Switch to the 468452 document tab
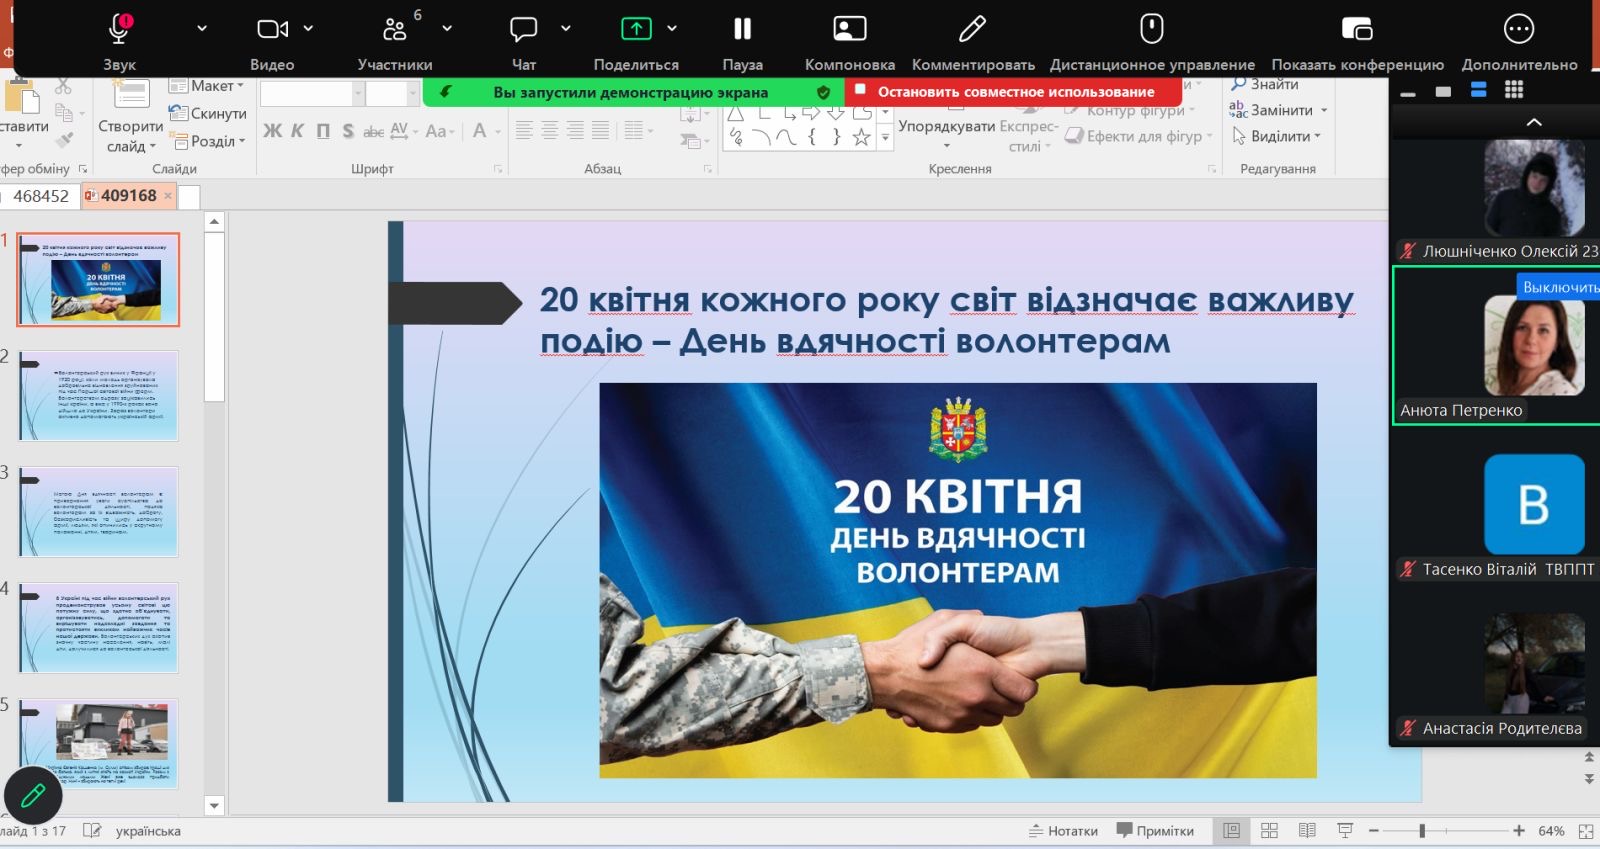1600x849 pixels. click(41, 196)
